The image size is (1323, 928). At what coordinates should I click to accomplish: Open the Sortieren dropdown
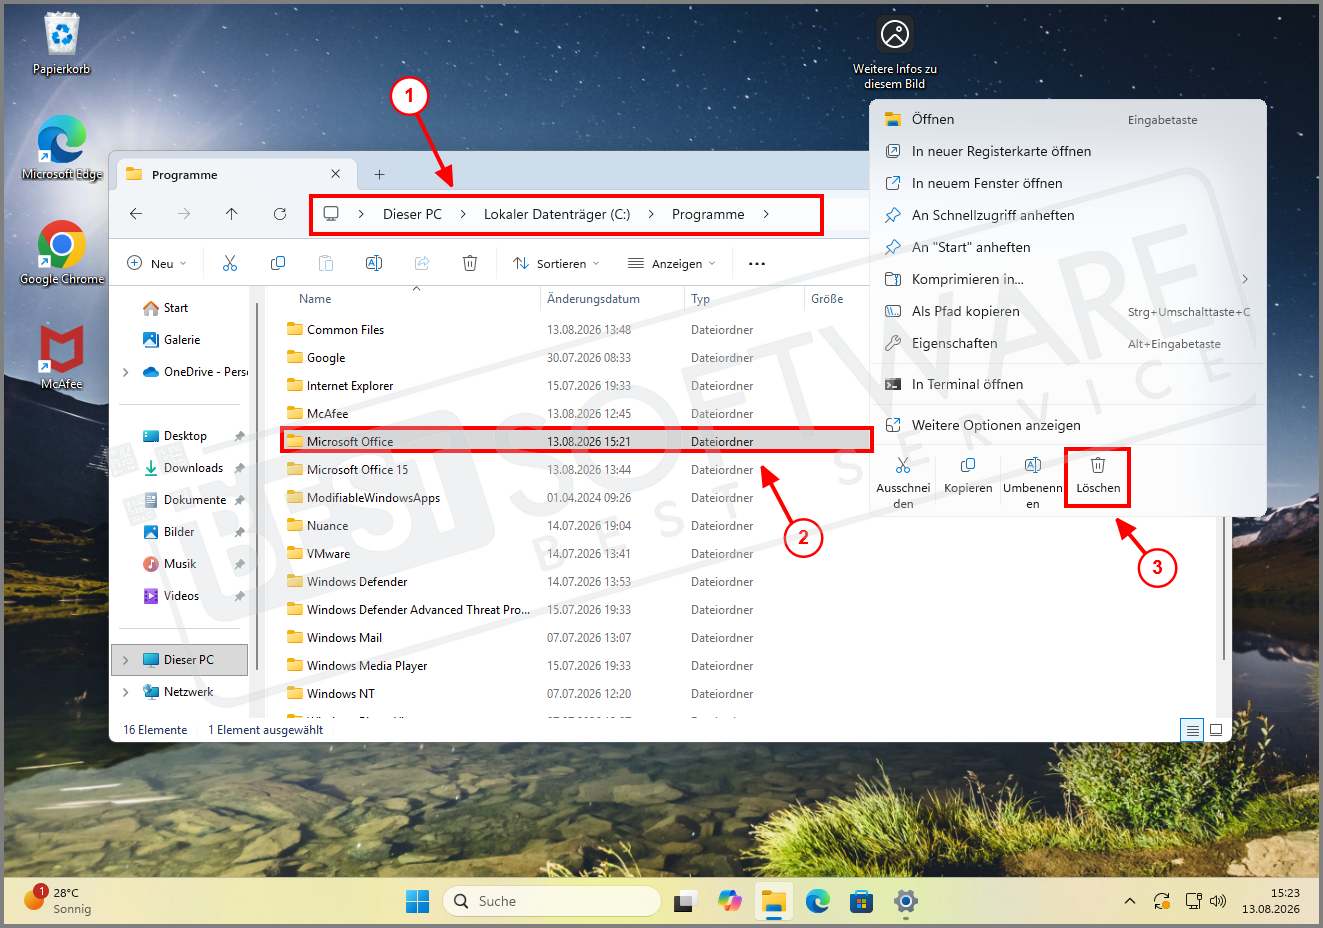click(x=556, y=263)
